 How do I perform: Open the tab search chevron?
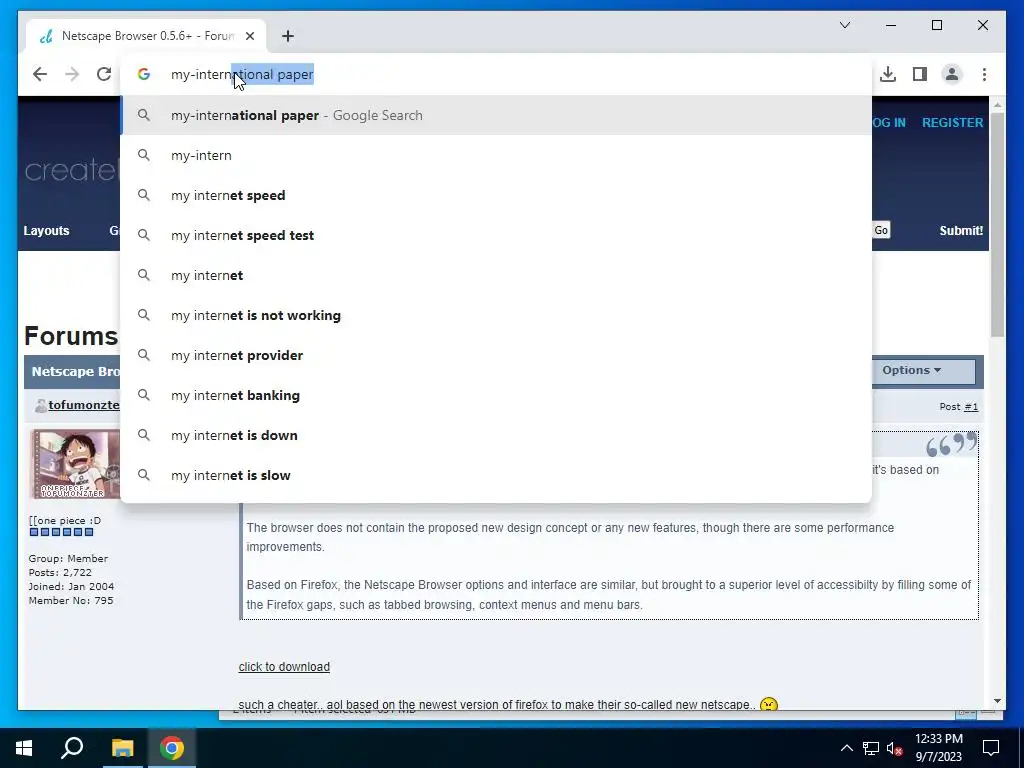pos(844,25)
